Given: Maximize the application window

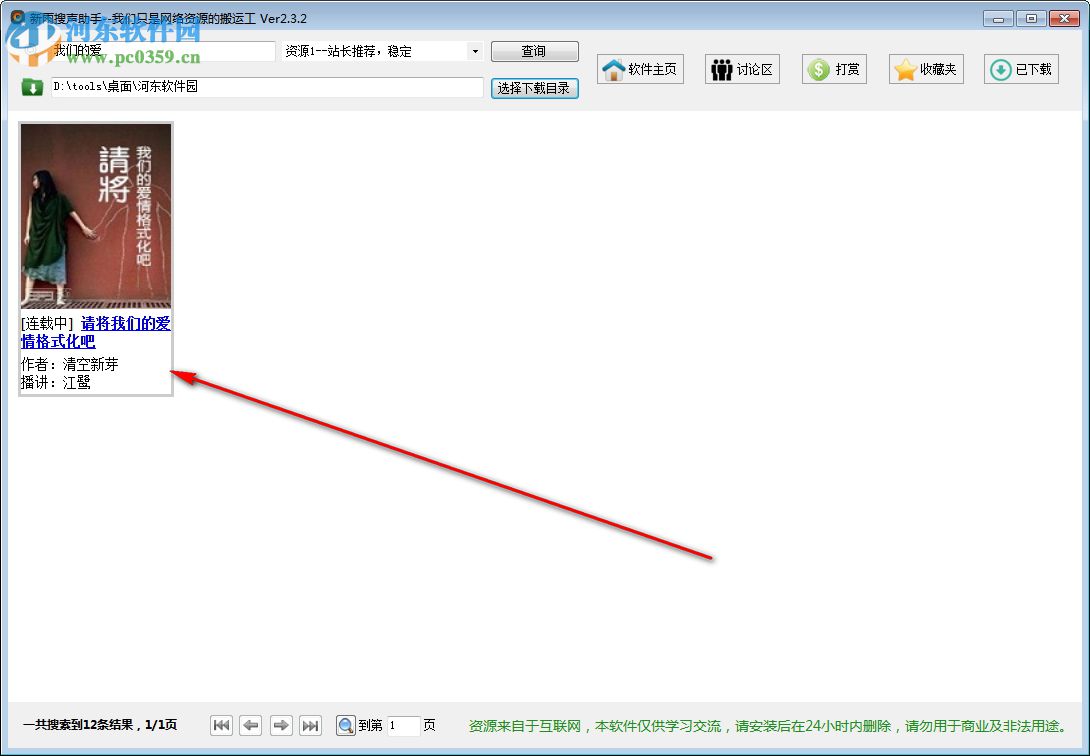Looking at the screenshot, I should click(1031, 19).
